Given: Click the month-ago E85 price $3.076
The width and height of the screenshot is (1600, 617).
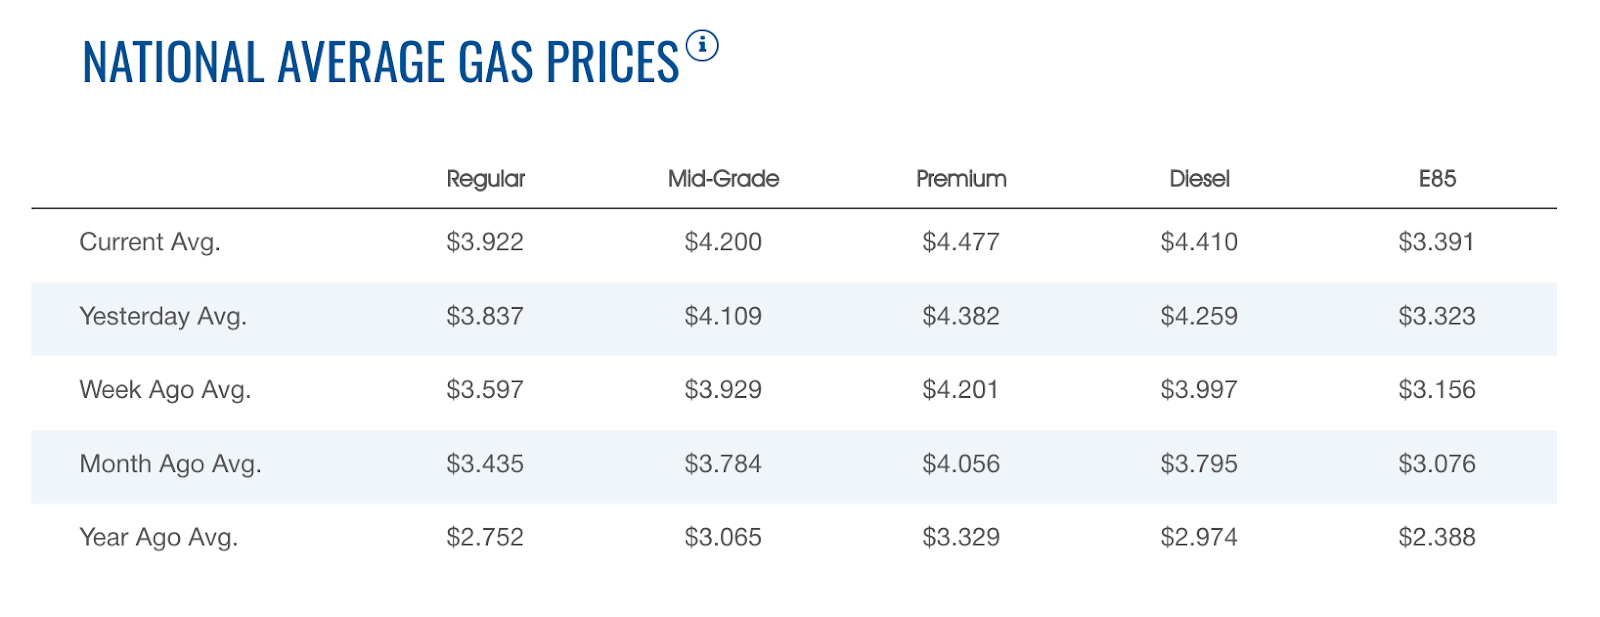Looking at the screenshot, I should [x=1437, y=464].
